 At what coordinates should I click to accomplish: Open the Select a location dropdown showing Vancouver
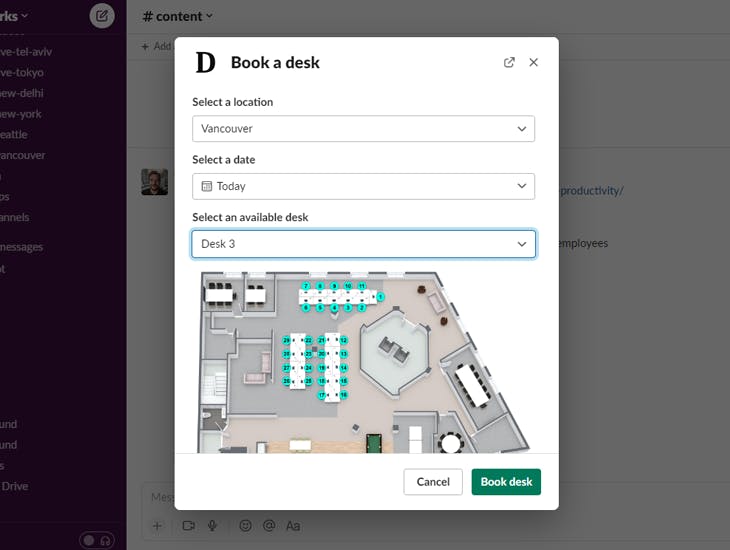point(363,129)
